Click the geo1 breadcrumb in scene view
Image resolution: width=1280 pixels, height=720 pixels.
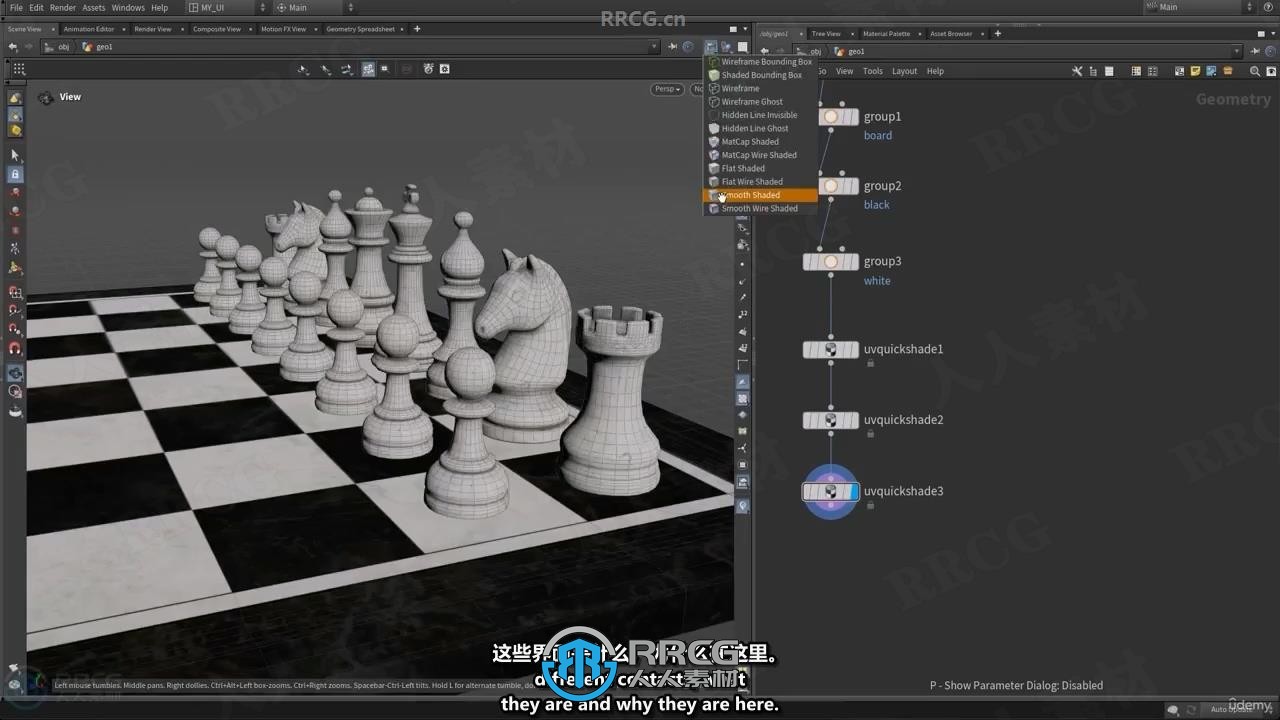(98, 47)
